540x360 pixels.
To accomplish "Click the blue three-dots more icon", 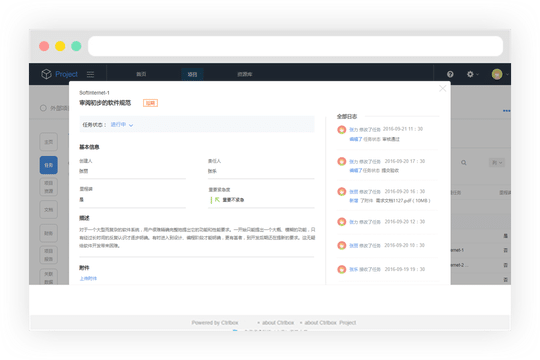I will [x=506, y=111].
